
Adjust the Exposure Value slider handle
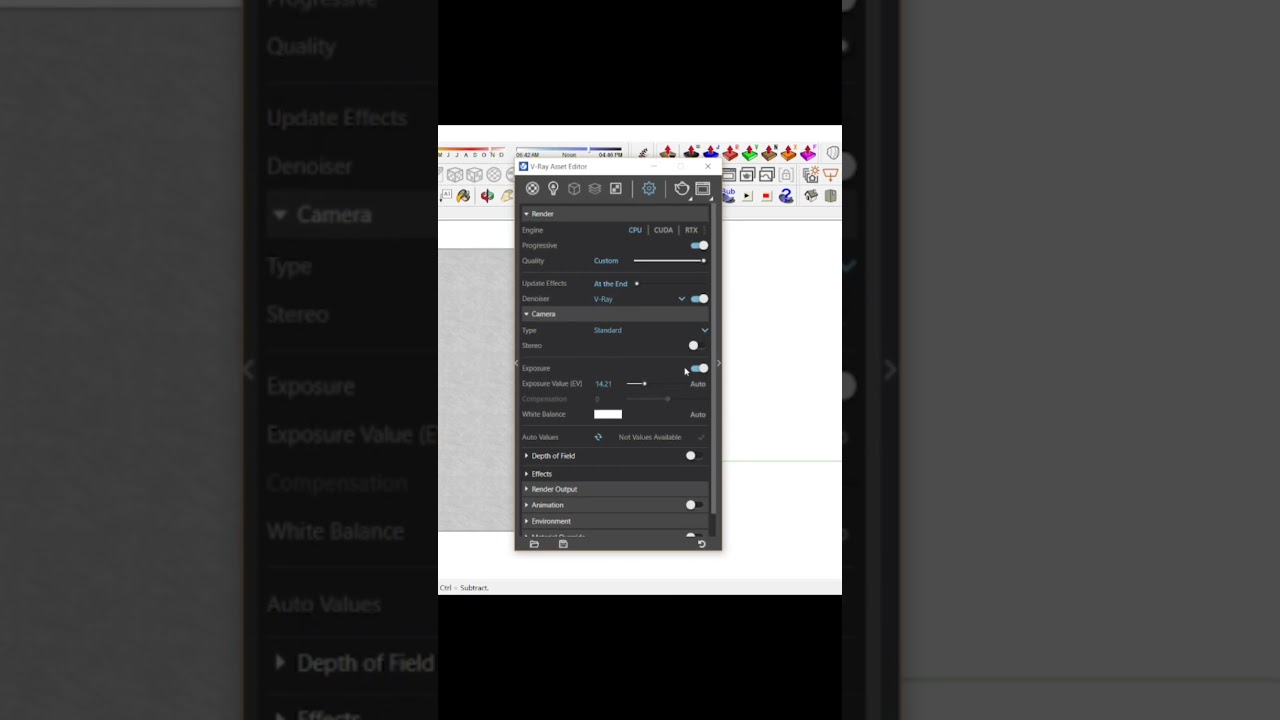tap(644, 384)
